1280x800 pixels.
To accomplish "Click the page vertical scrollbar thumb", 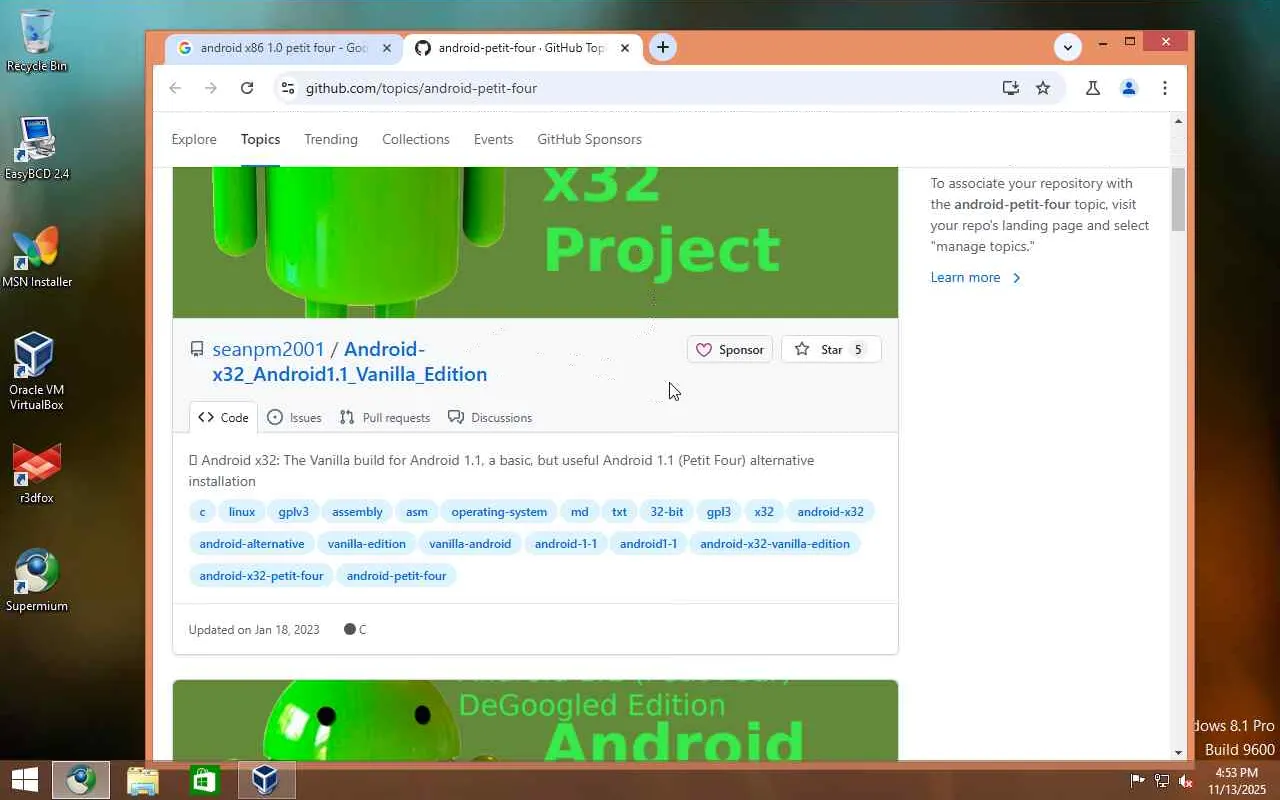I will [1178, 200].
